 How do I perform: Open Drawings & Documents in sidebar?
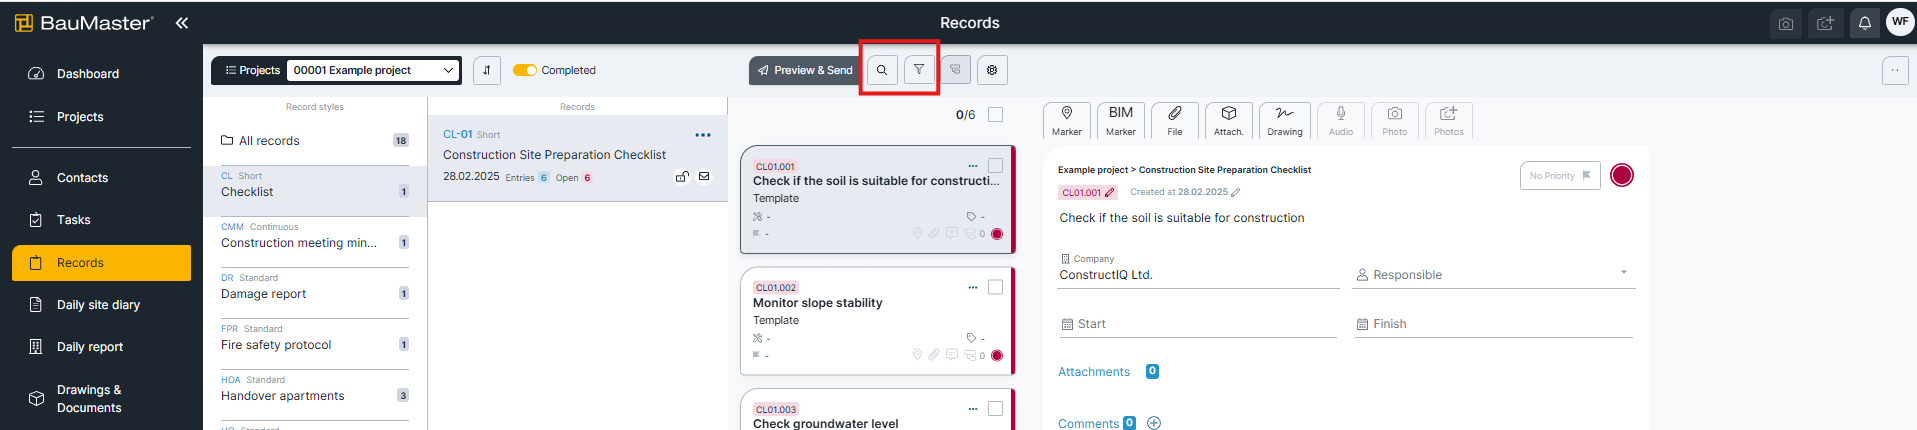click(x=101, y=398)
